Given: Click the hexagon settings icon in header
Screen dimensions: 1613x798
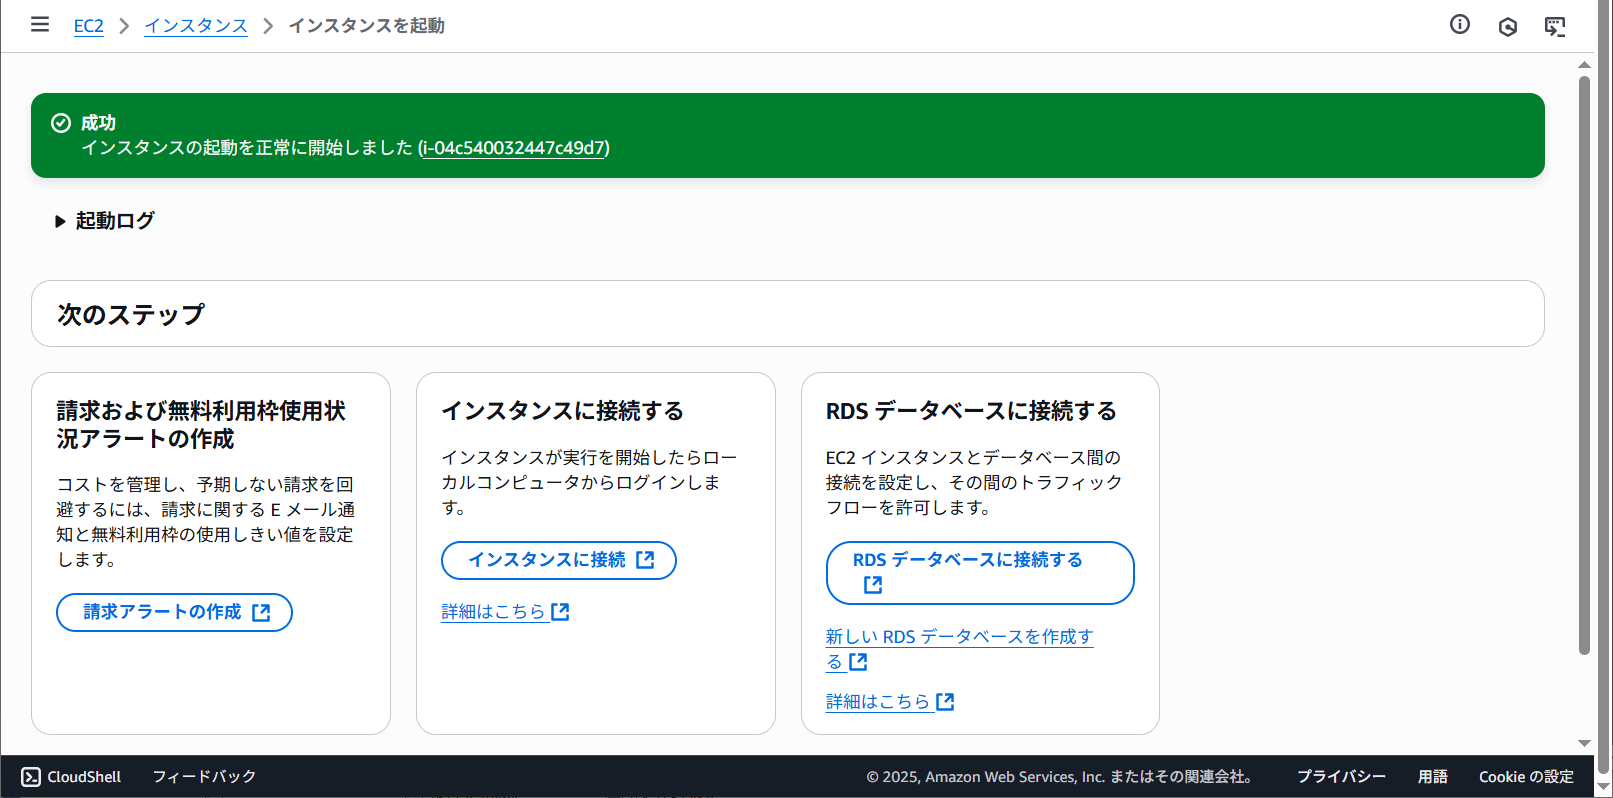Looking at the screenshot, I should (x=1507, y=27).
